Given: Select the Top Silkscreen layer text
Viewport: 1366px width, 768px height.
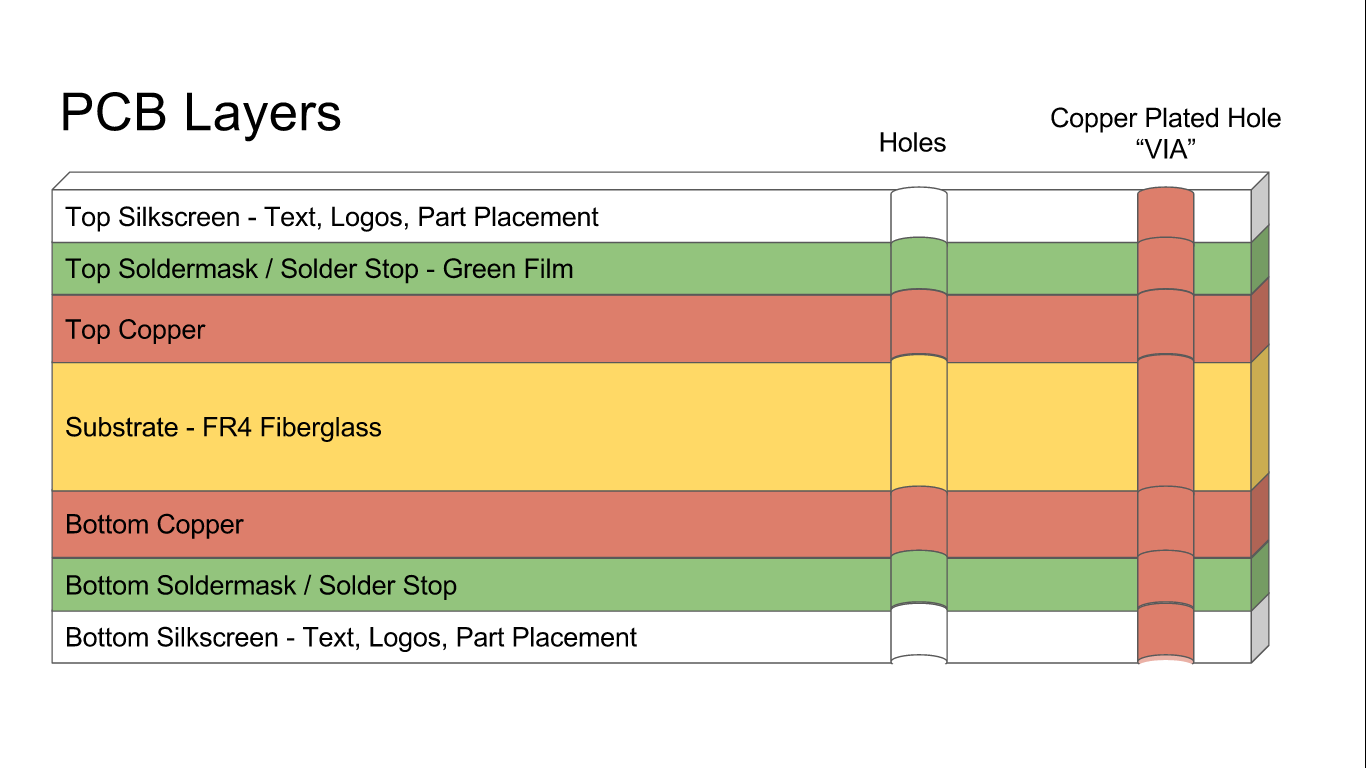Looking at the screenshot, I should (332, 217).
